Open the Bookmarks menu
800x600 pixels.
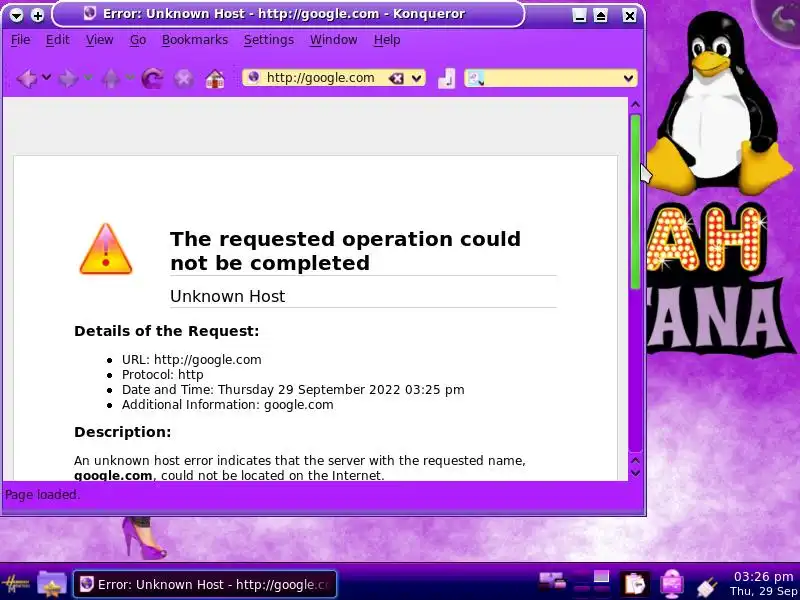pos(195,40)
